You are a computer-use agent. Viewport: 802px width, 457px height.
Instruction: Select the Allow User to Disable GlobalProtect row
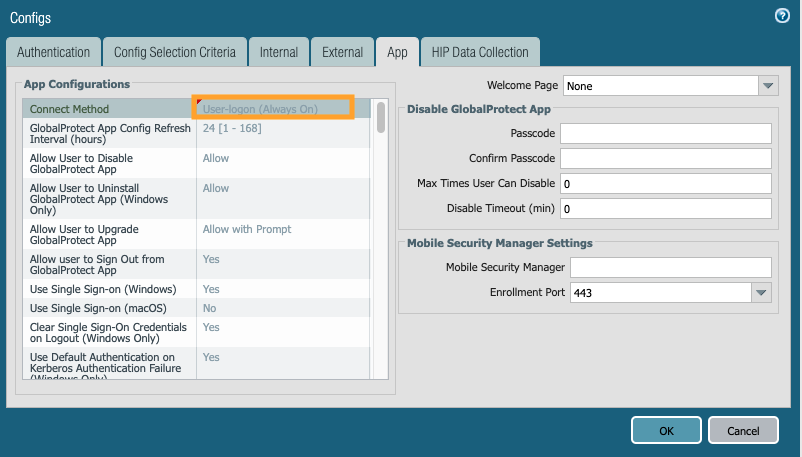tap(110, 164)
